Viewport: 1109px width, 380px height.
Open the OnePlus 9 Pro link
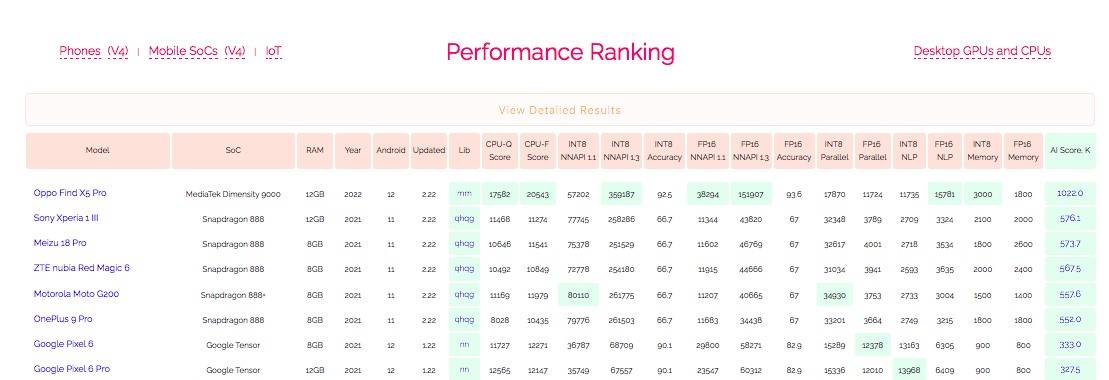pyautogui.click(x=62, y=319)
